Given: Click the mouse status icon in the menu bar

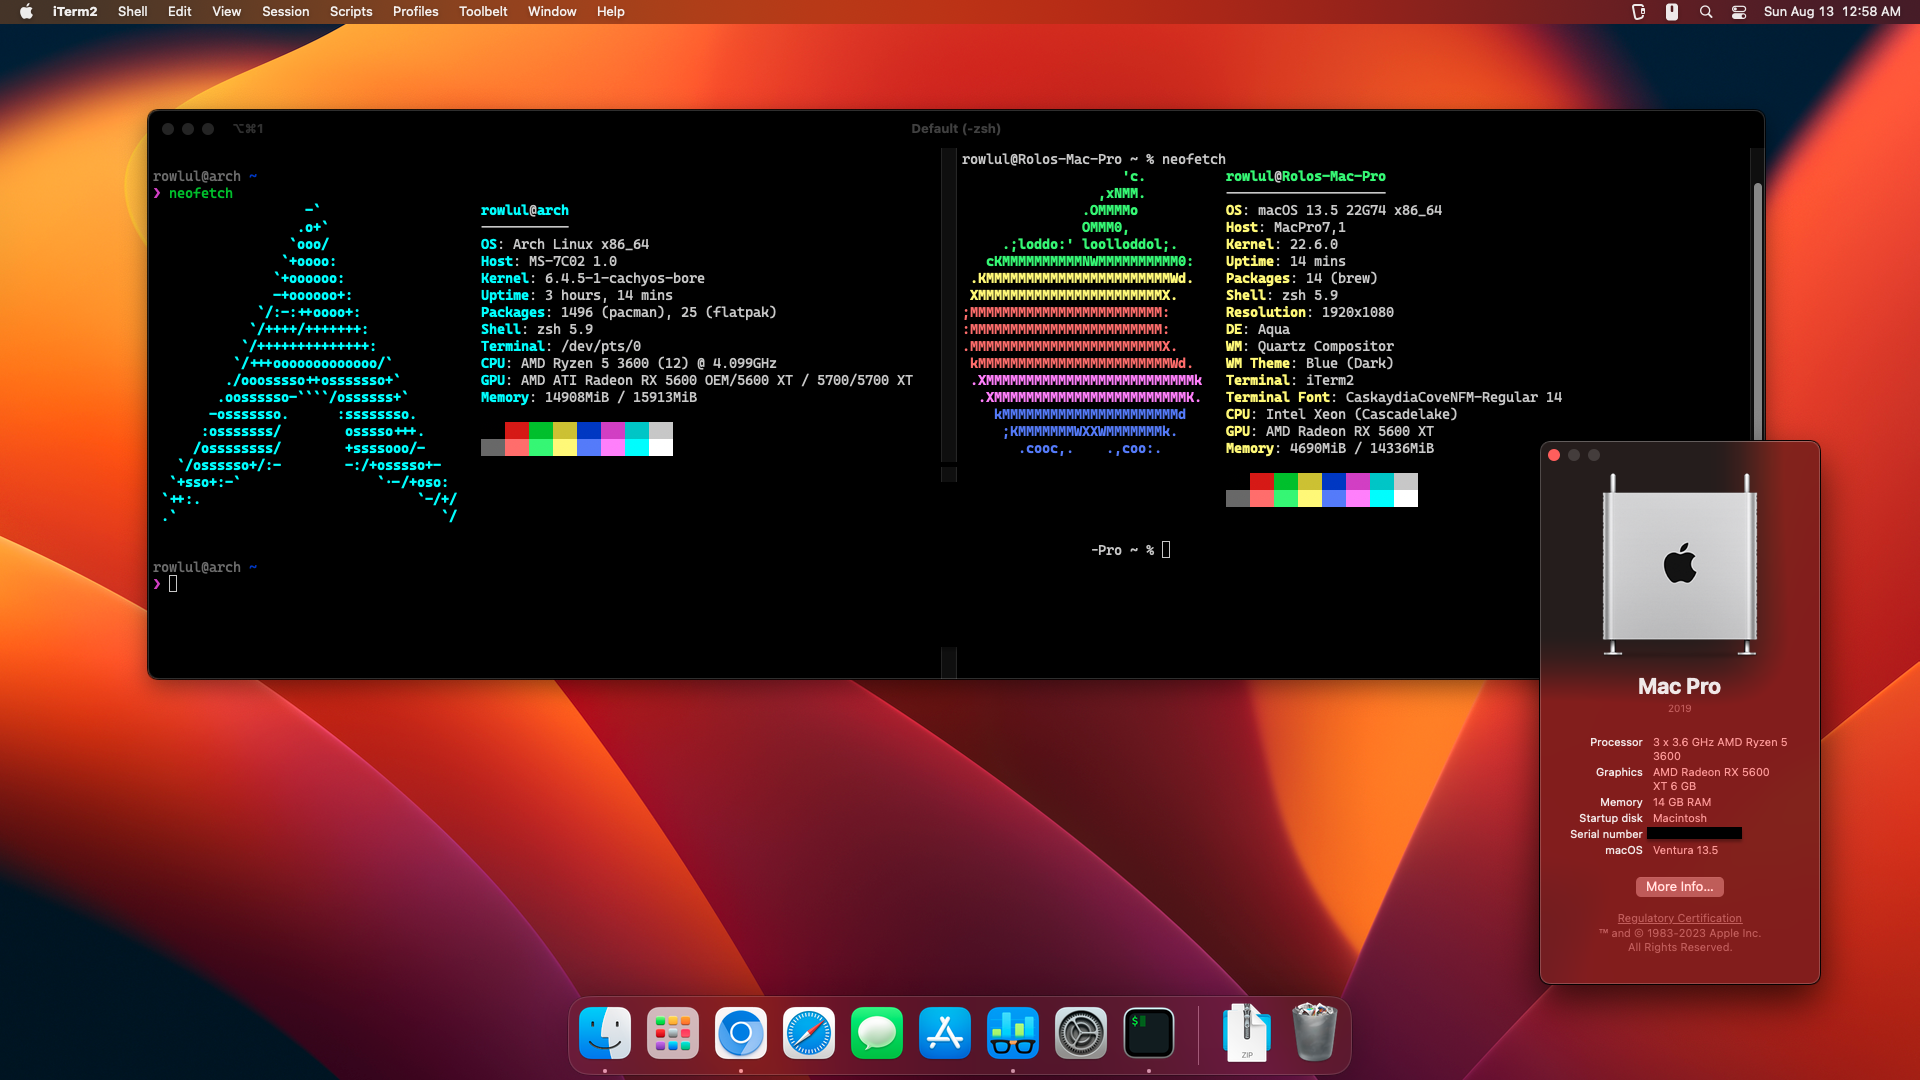Looking at the screenshot, I should pos(1672,11).
